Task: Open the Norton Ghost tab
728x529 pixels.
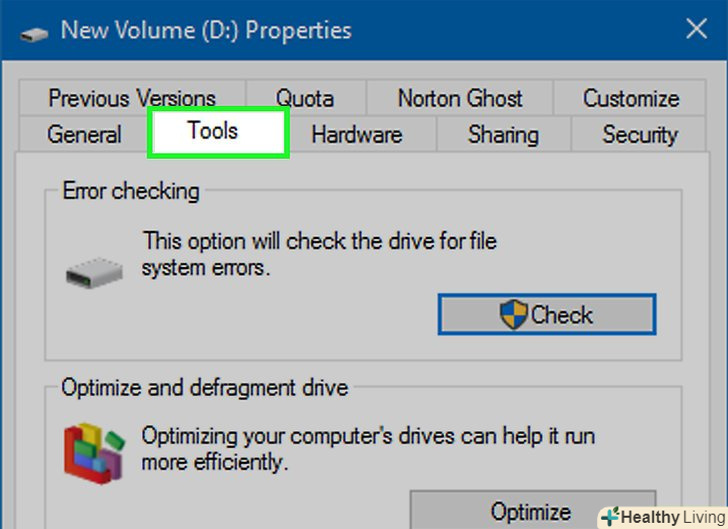Action: click(460, 98)
